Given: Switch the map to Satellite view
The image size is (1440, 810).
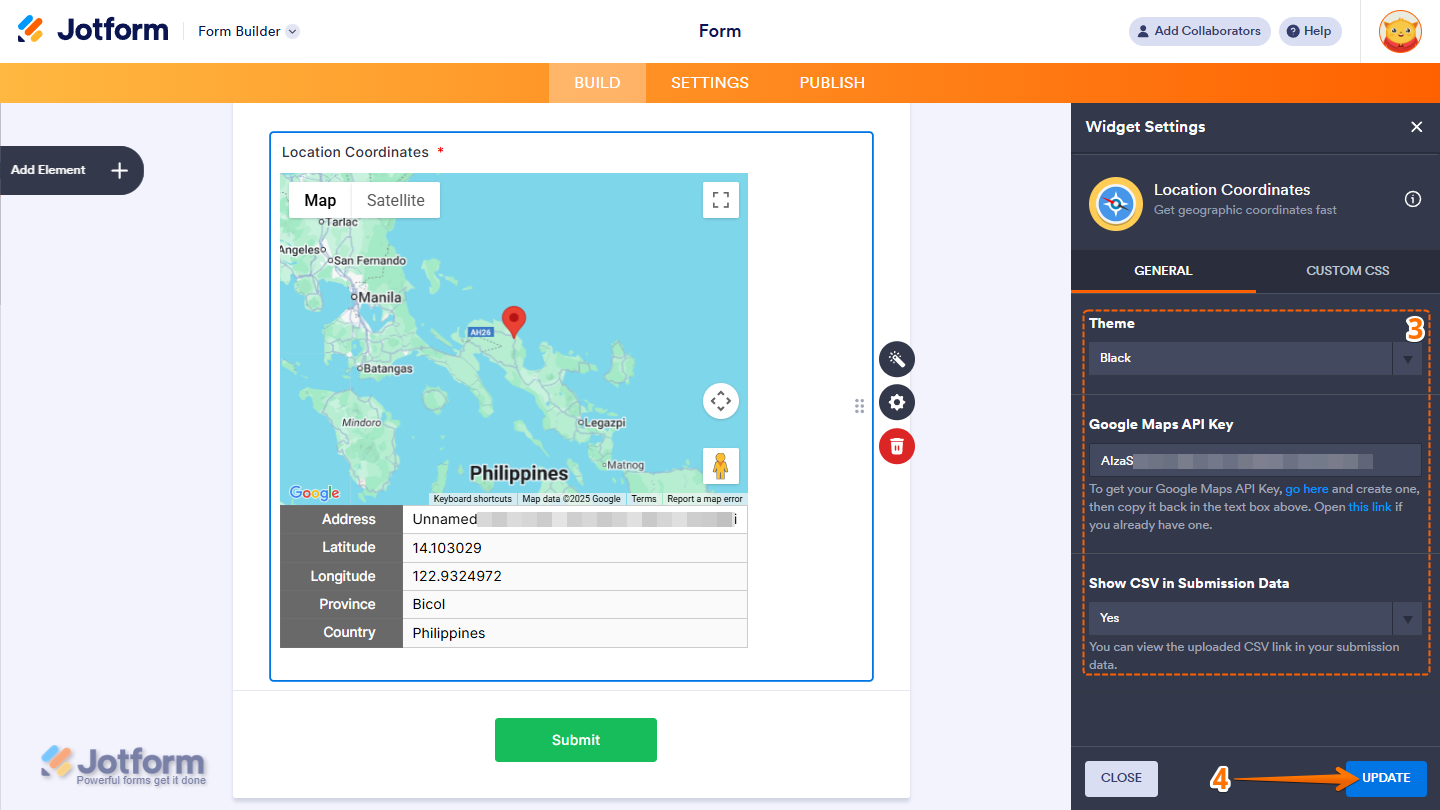Looking at the screenshot, I should click(x=394, y=199).
